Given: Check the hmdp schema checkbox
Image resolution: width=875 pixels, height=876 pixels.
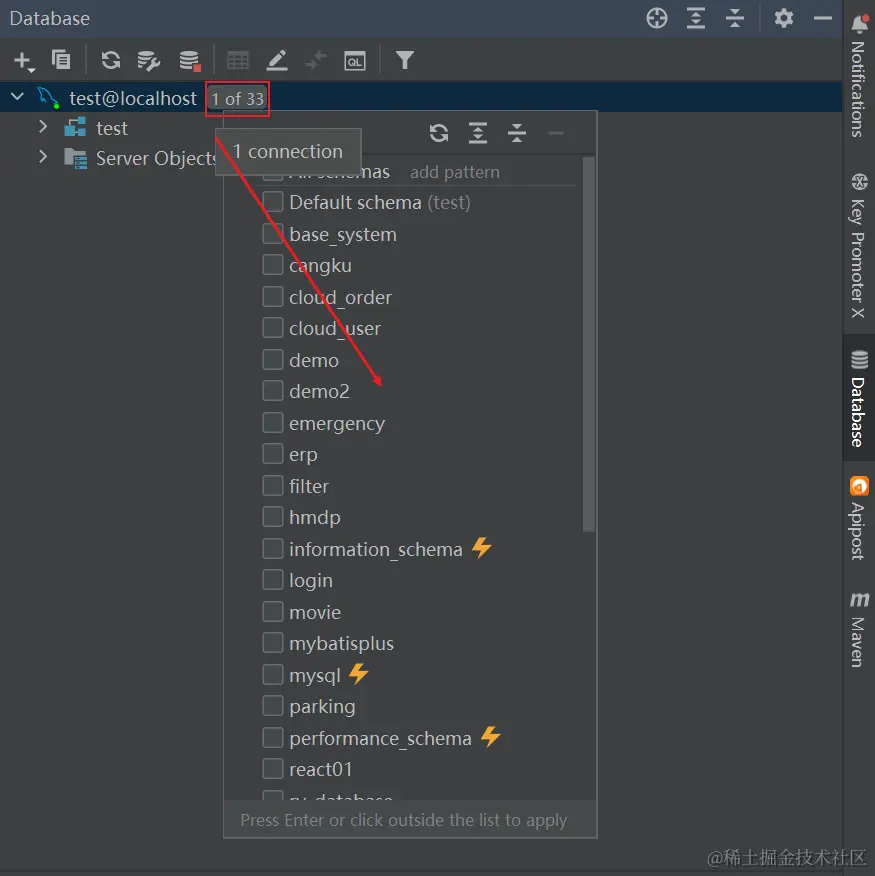Looking at the screenshot, I should (273, 517).
